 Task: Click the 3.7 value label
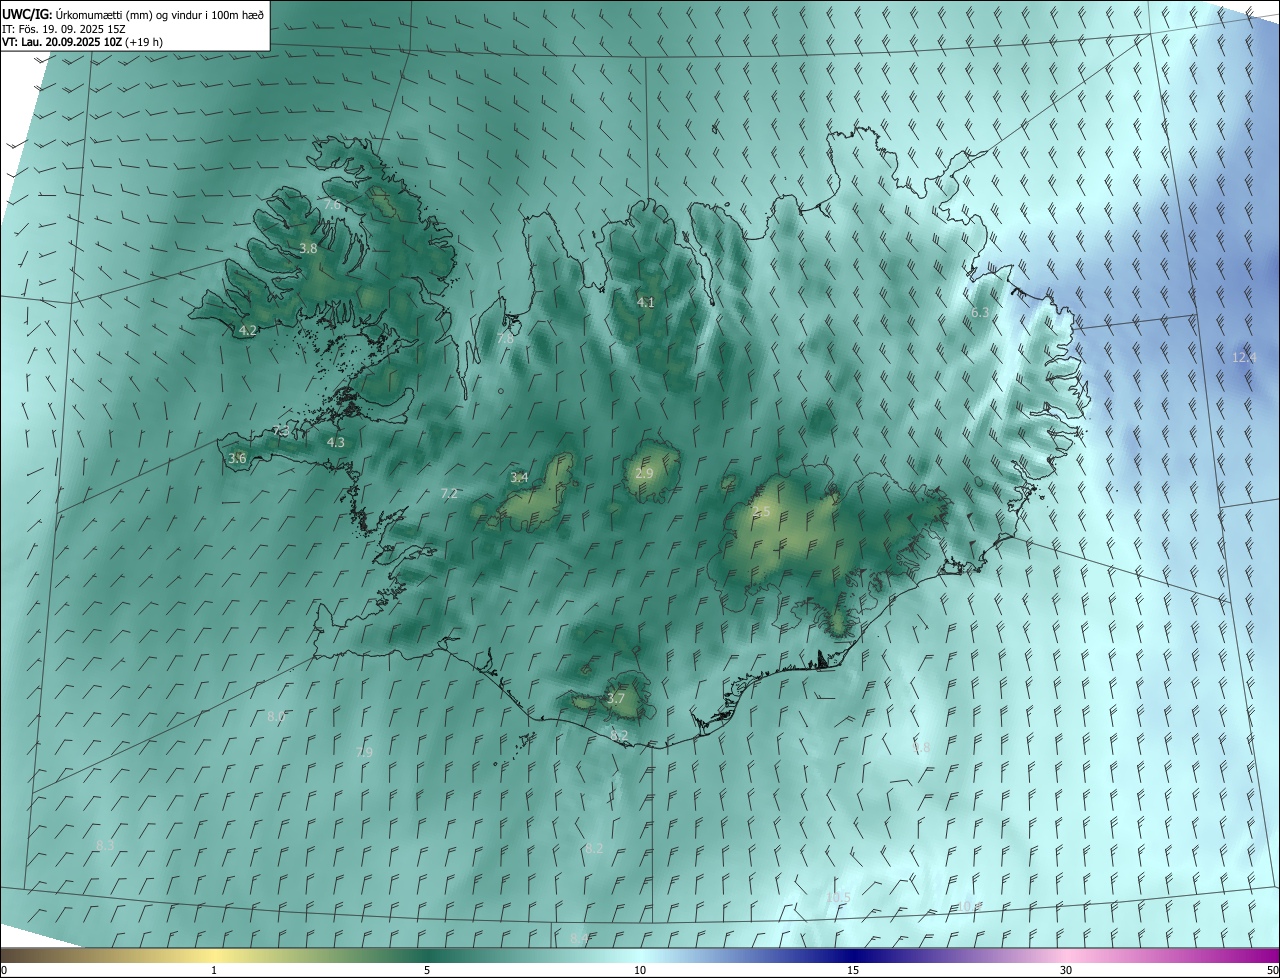pos(616,698)
